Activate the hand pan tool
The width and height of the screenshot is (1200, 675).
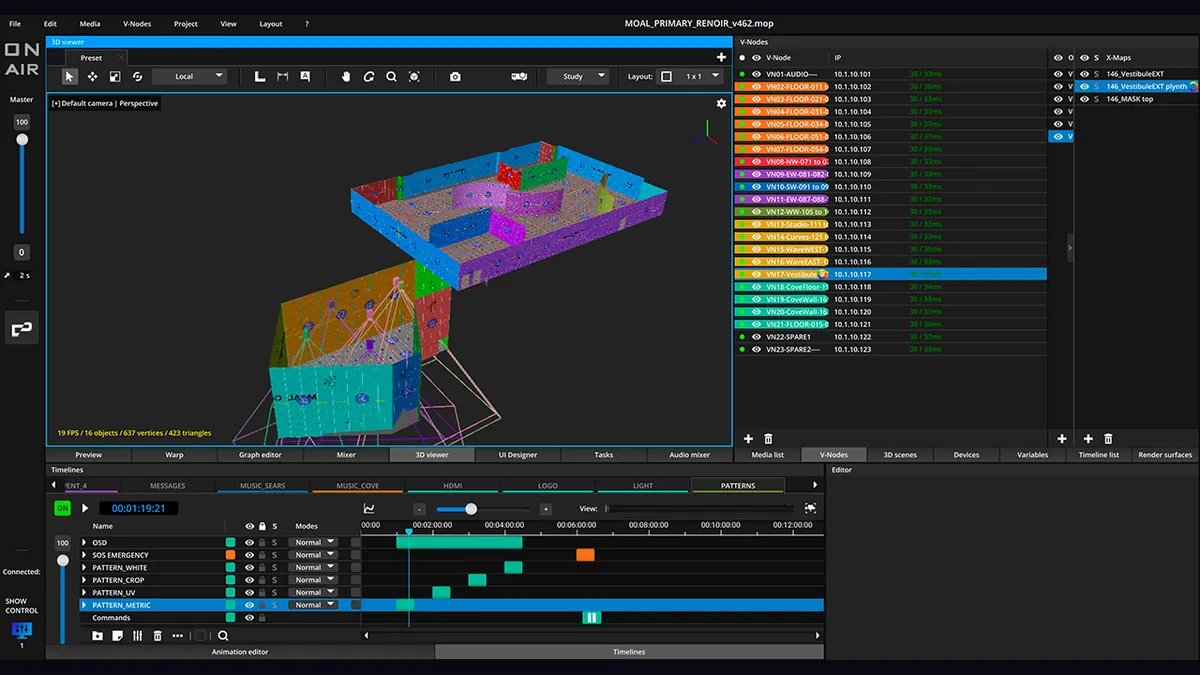click(347, 76)
